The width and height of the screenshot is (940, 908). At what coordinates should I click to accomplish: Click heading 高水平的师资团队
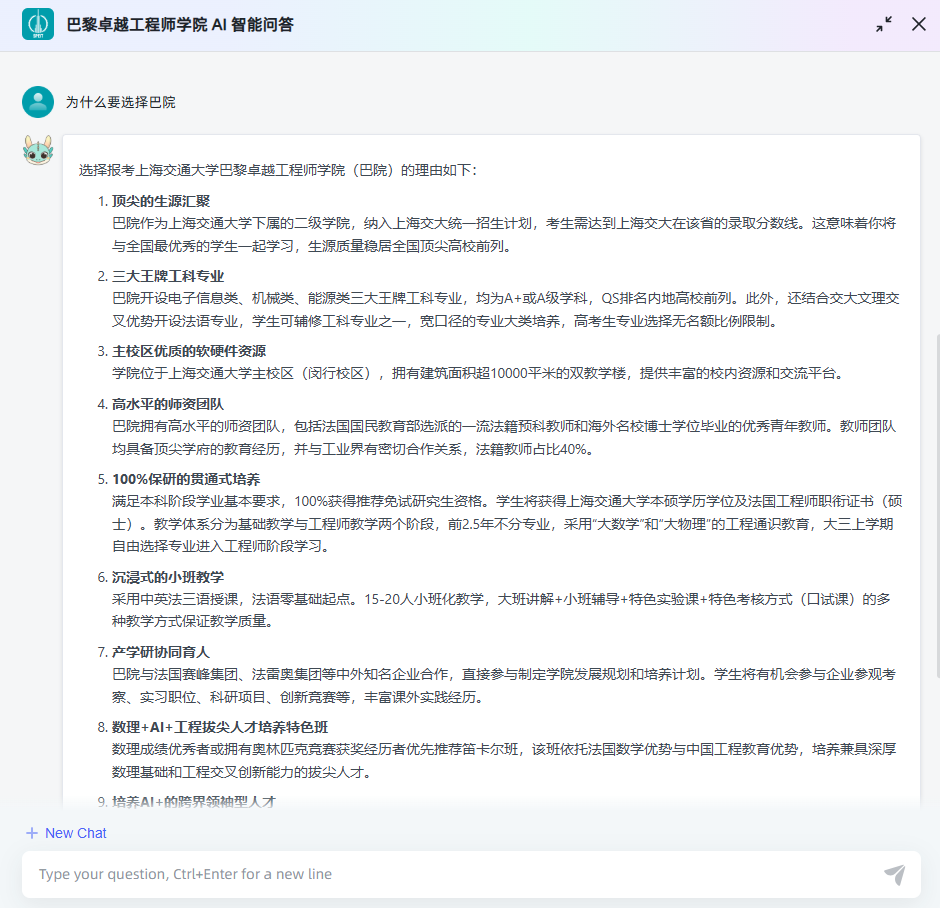pyautogui.click(x=168, y=405)
